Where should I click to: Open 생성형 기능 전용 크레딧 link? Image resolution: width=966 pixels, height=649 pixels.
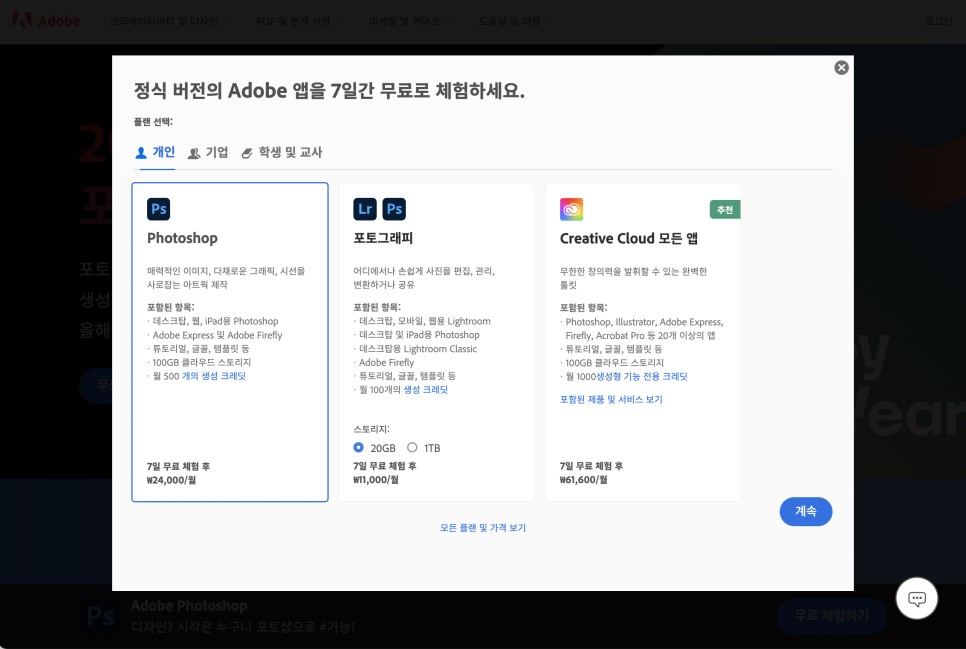642,377
